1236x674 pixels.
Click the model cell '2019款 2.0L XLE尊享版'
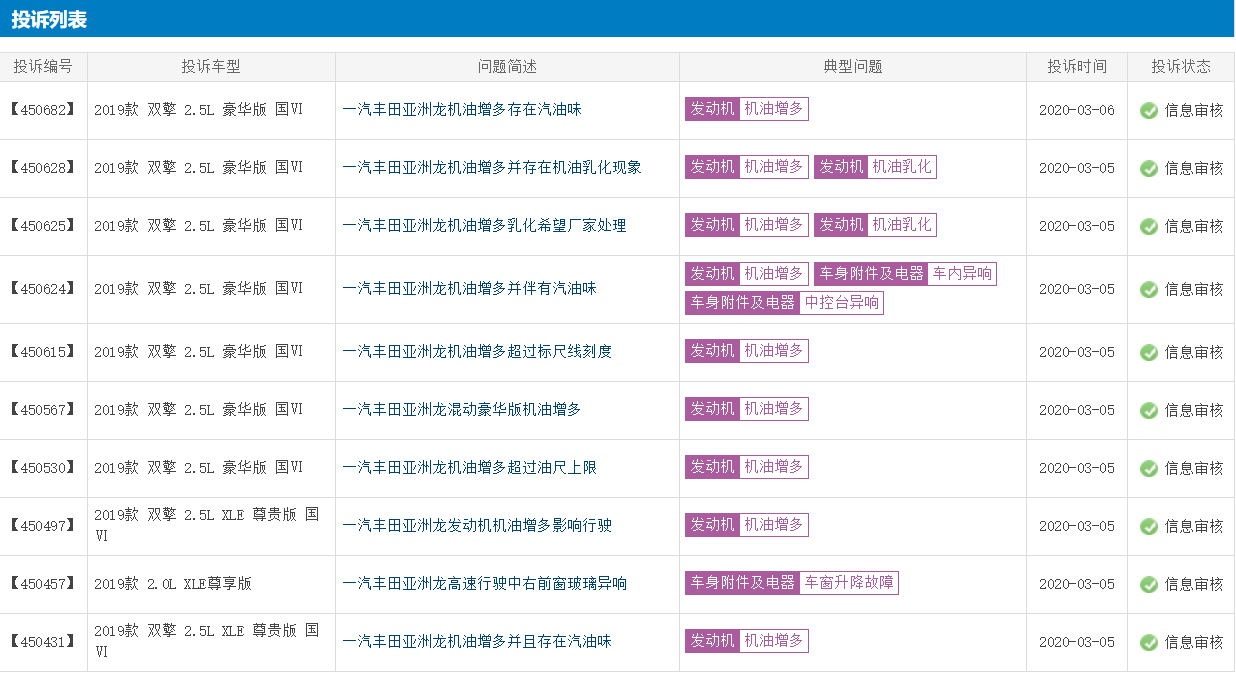click(173, 584)
